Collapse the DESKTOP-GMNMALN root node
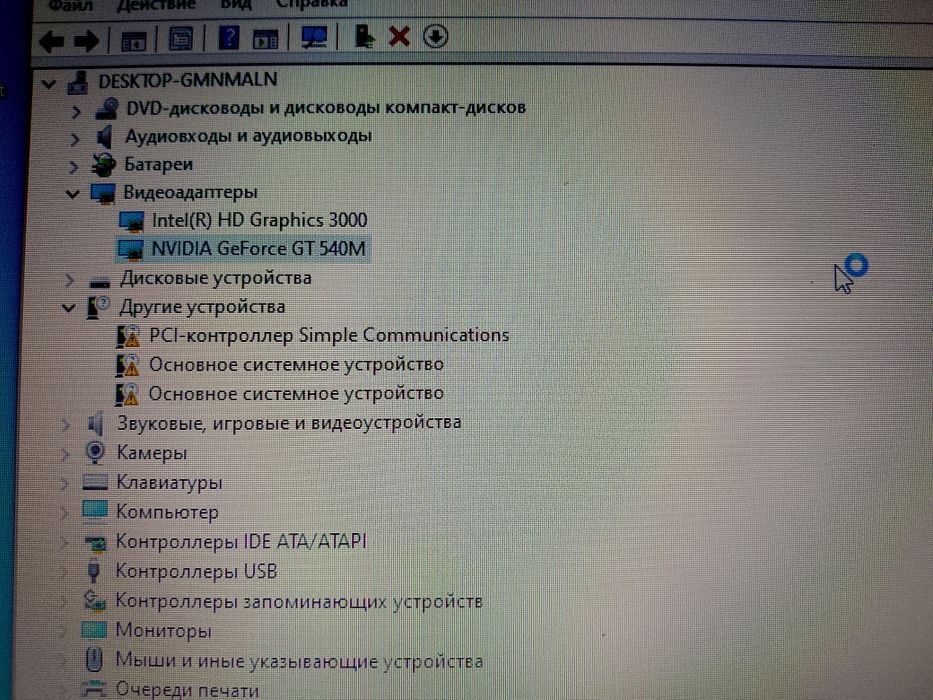Viewport: 933px width, 700px height. coord(49,84)
